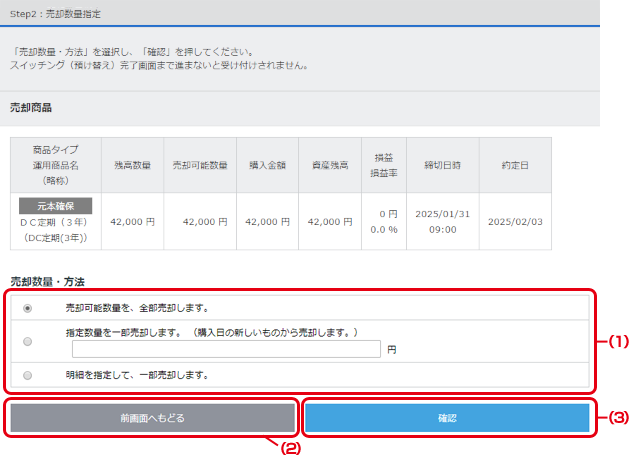Click the sell amount input field before 円
The width and height of the screenshot is (630, 460).
pos(226,349)
